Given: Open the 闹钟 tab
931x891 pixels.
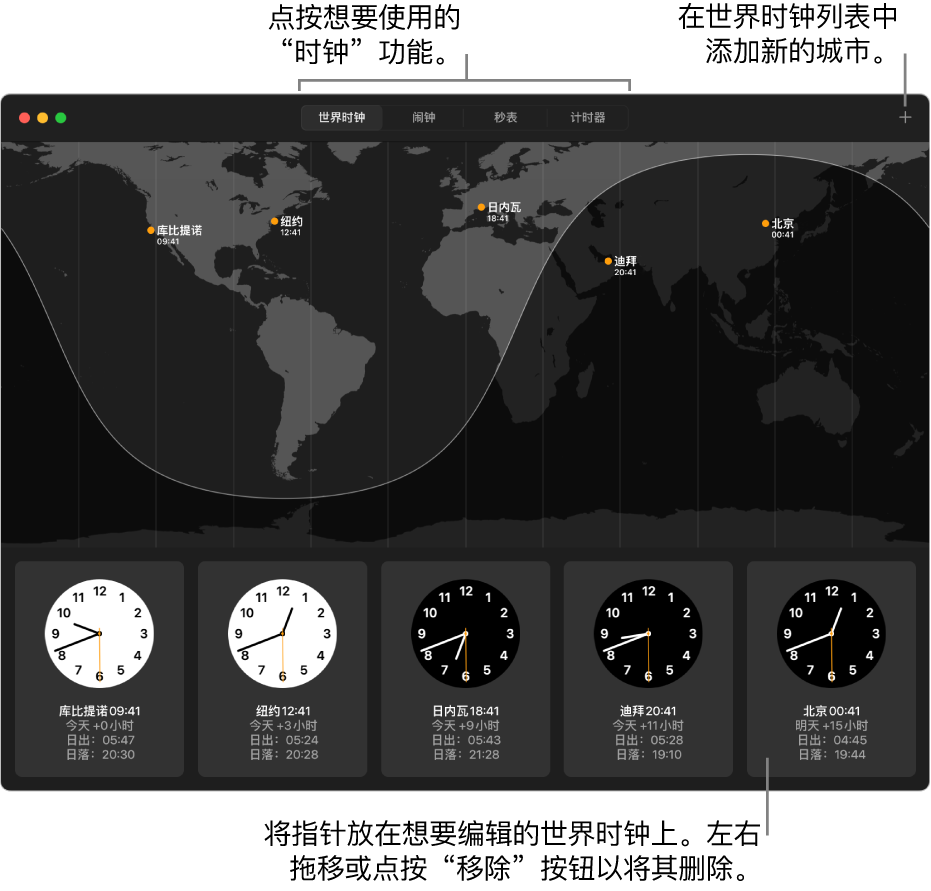Looking at the screenshot, I should tap(424, 118).
